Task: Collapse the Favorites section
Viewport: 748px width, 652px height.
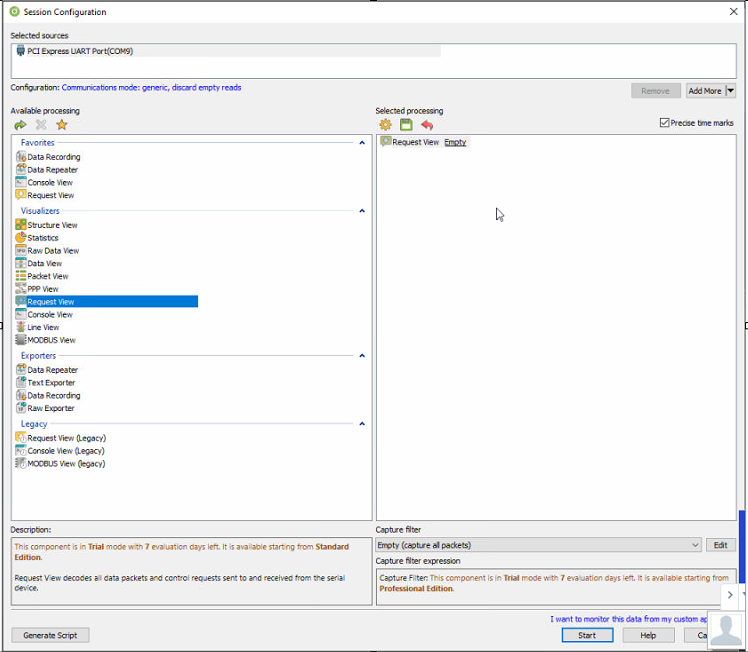Action: click(x=362, y=143)
